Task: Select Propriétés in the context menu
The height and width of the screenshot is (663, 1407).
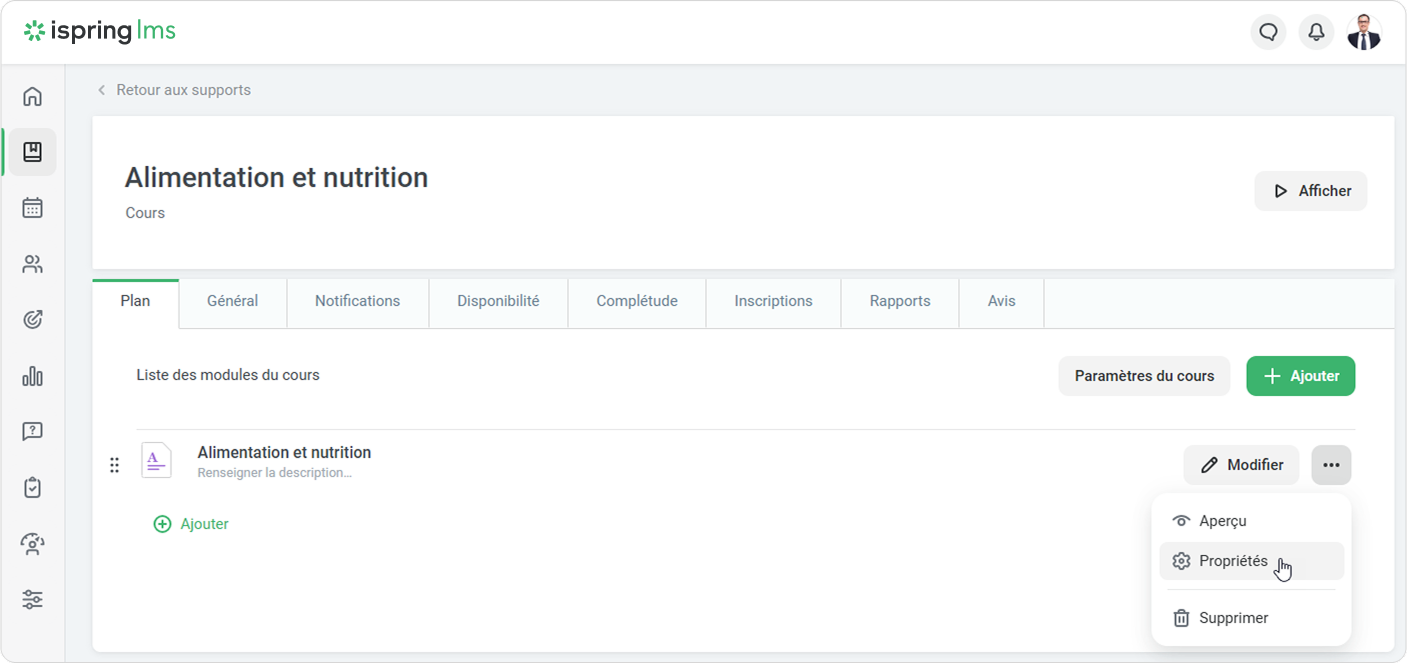Action: point(1233,561)
